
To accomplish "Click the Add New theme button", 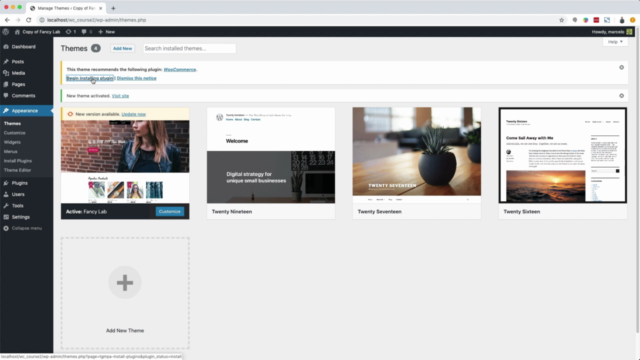I will click(122, 49).
